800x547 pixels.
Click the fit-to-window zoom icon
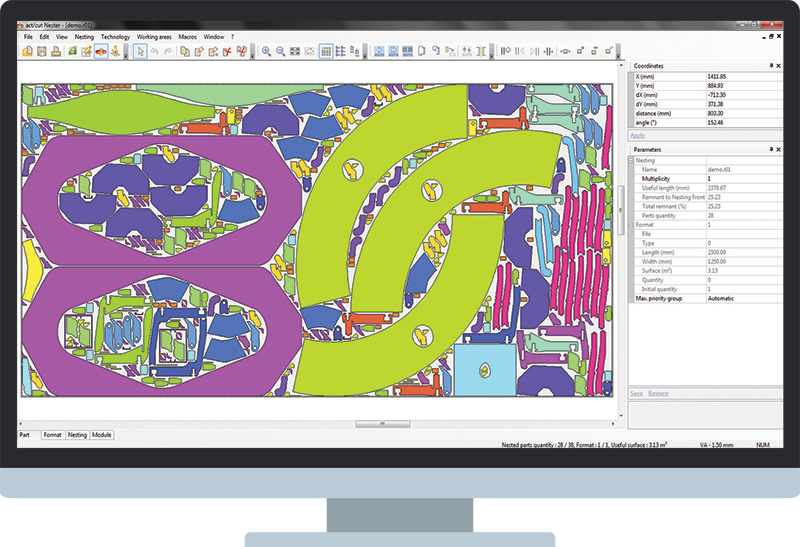tap(295, 51)
